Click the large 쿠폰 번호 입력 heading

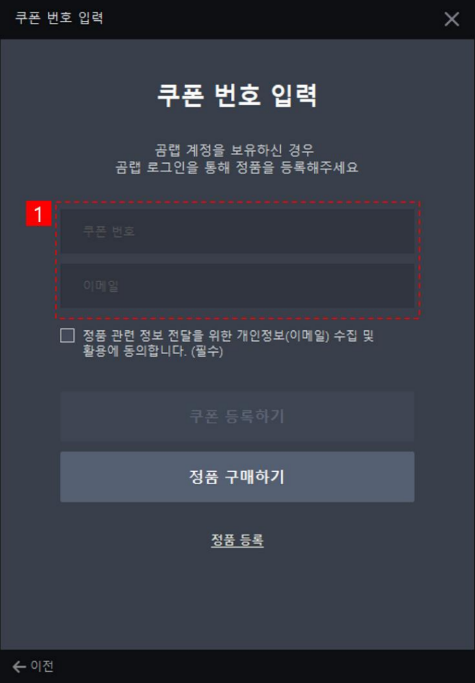[237, 95]
